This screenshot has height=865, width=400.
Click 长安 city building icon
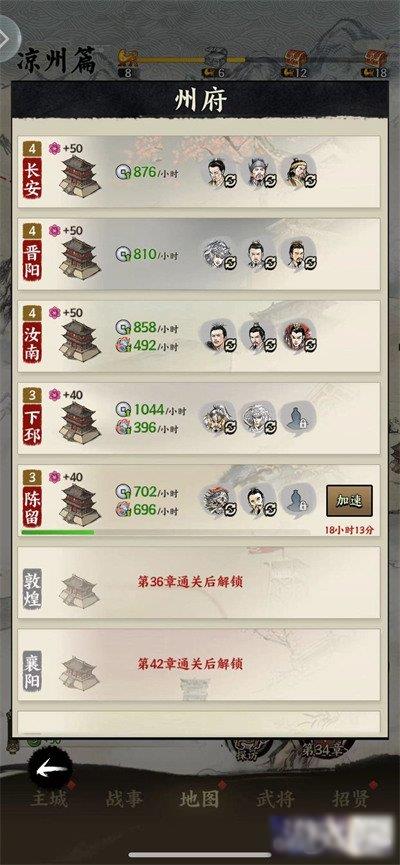79,177
